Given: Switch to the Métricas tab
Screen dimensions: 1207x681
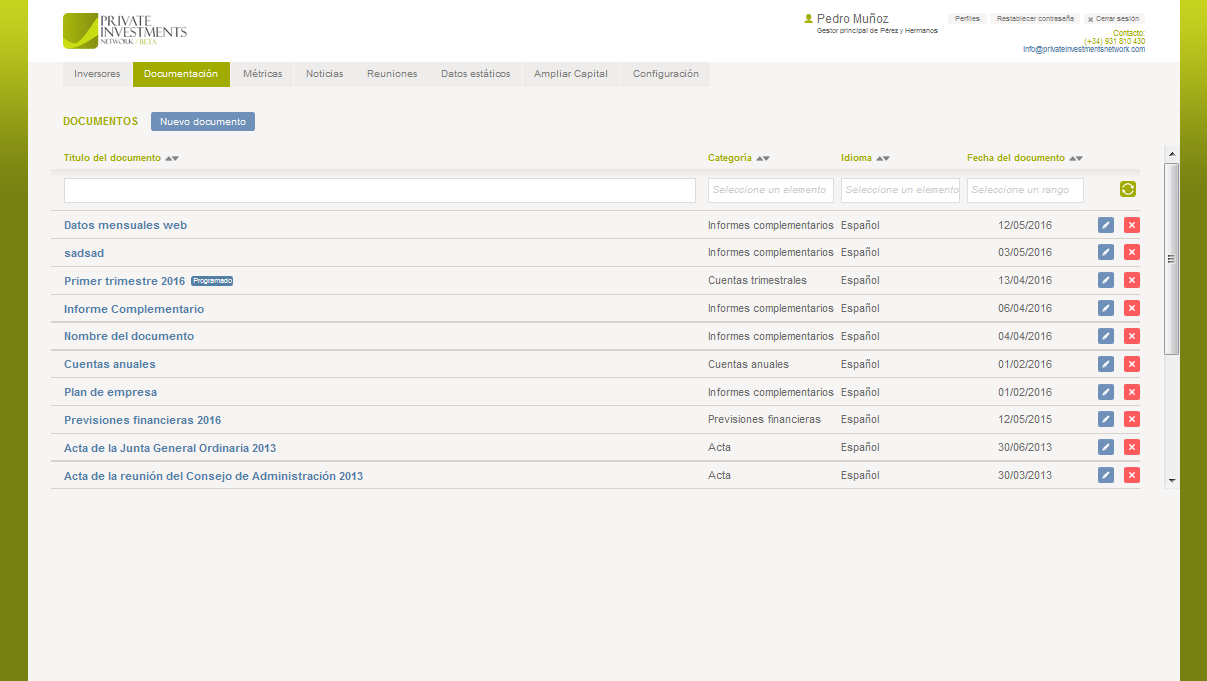Looking at the screenshot, I should pyautogui.click(x=262, y=74).
